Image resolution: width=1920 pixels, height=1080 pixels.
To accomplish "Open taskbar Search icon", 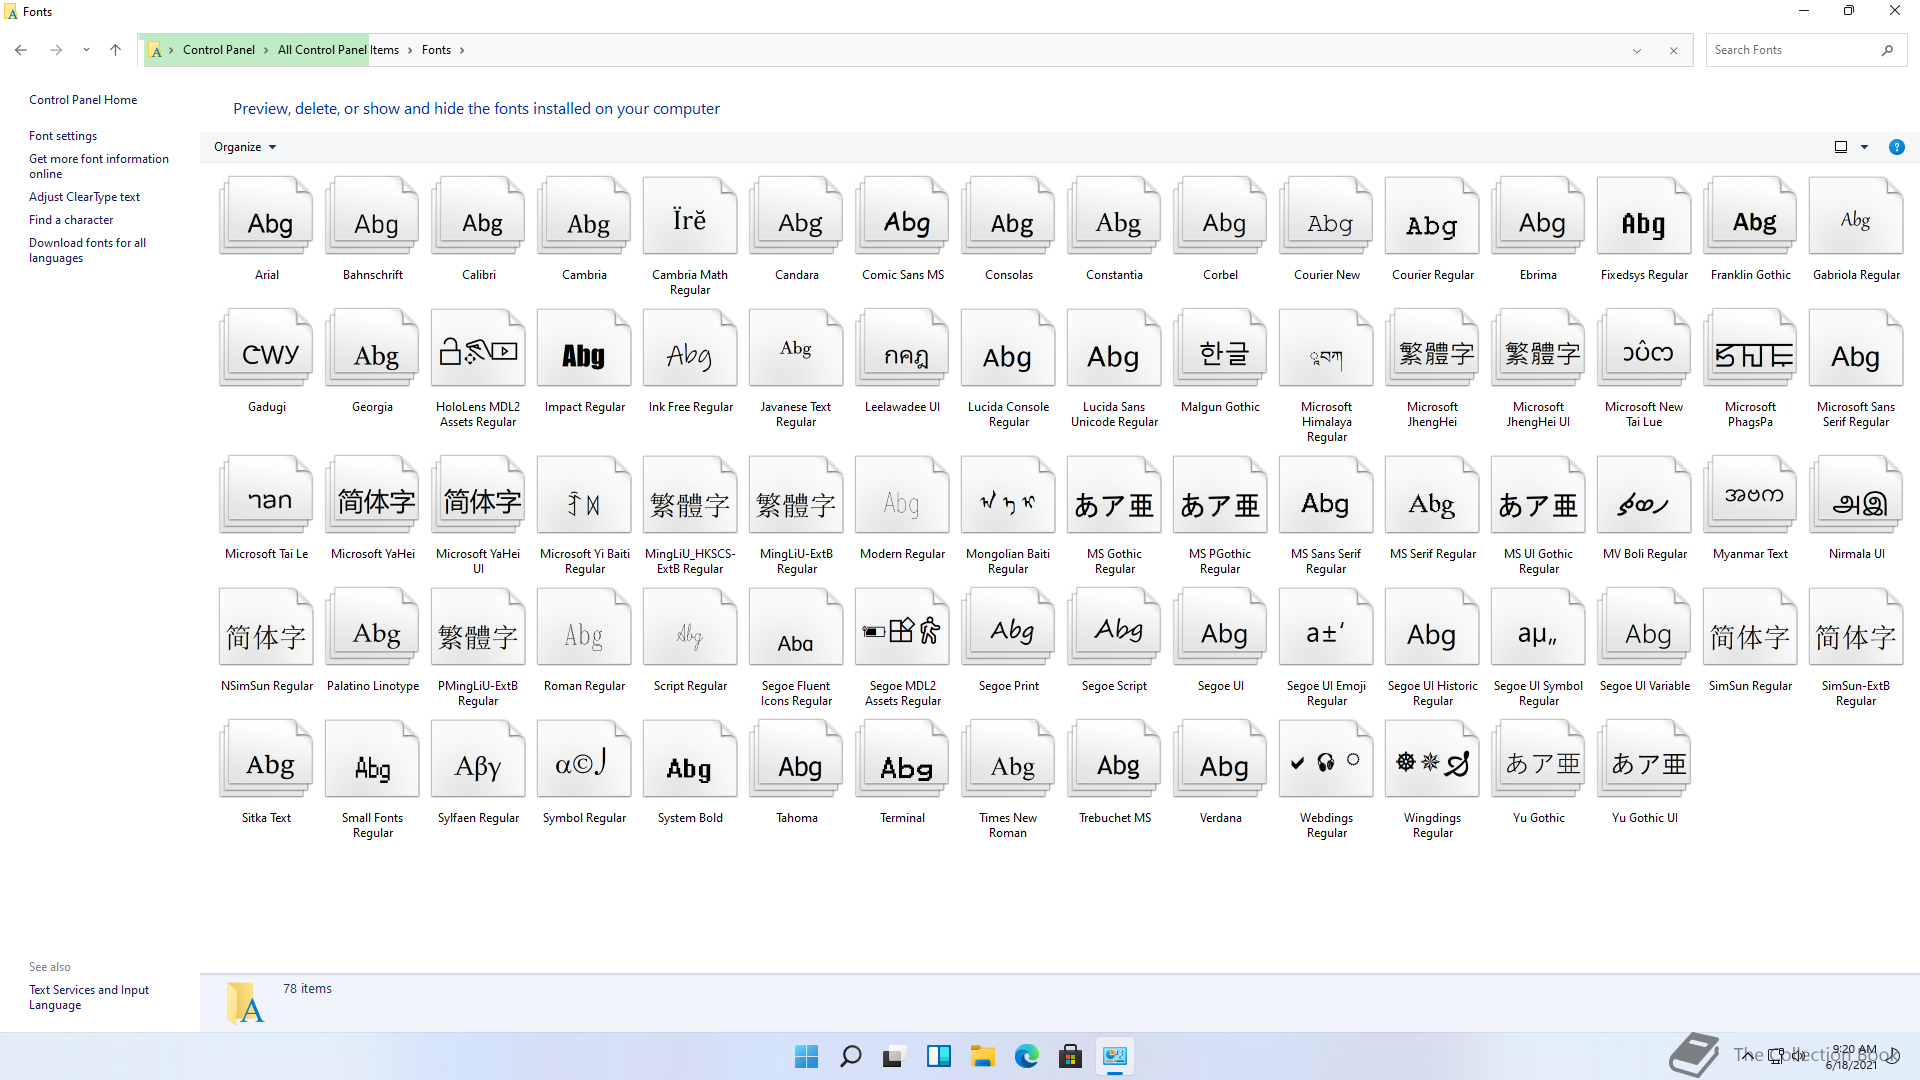I will point(850,1056).
